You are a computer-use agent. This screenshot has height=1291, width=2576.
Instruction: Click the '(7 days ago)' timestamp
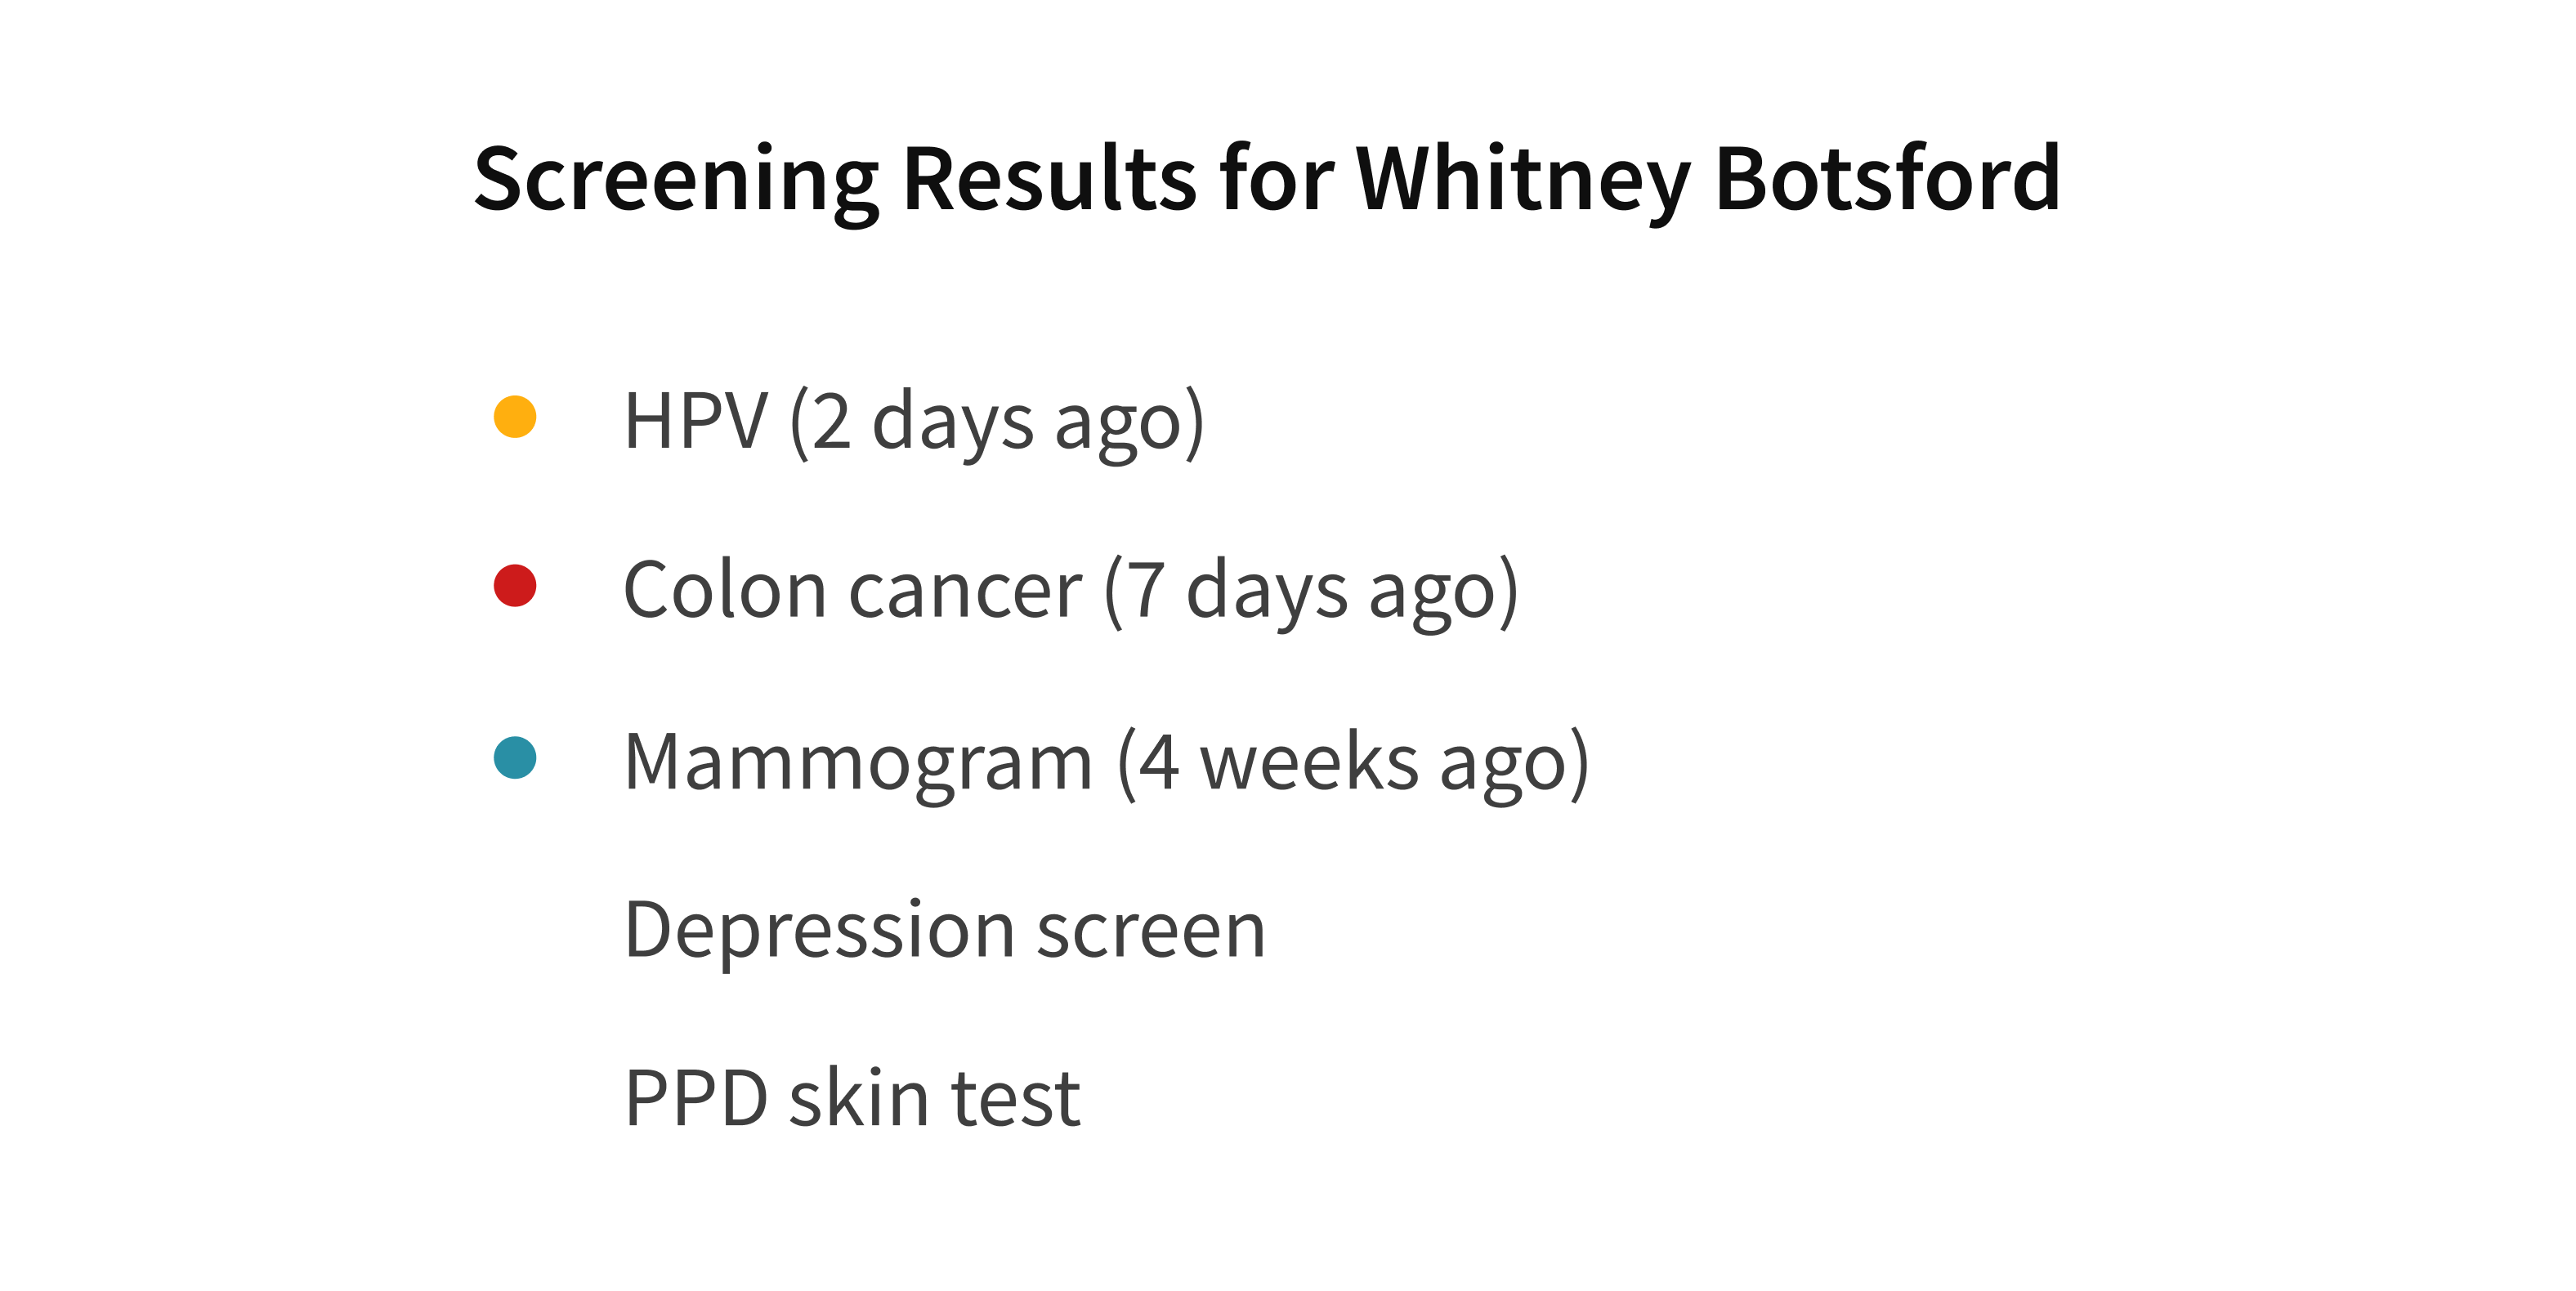click(1311, 591)
